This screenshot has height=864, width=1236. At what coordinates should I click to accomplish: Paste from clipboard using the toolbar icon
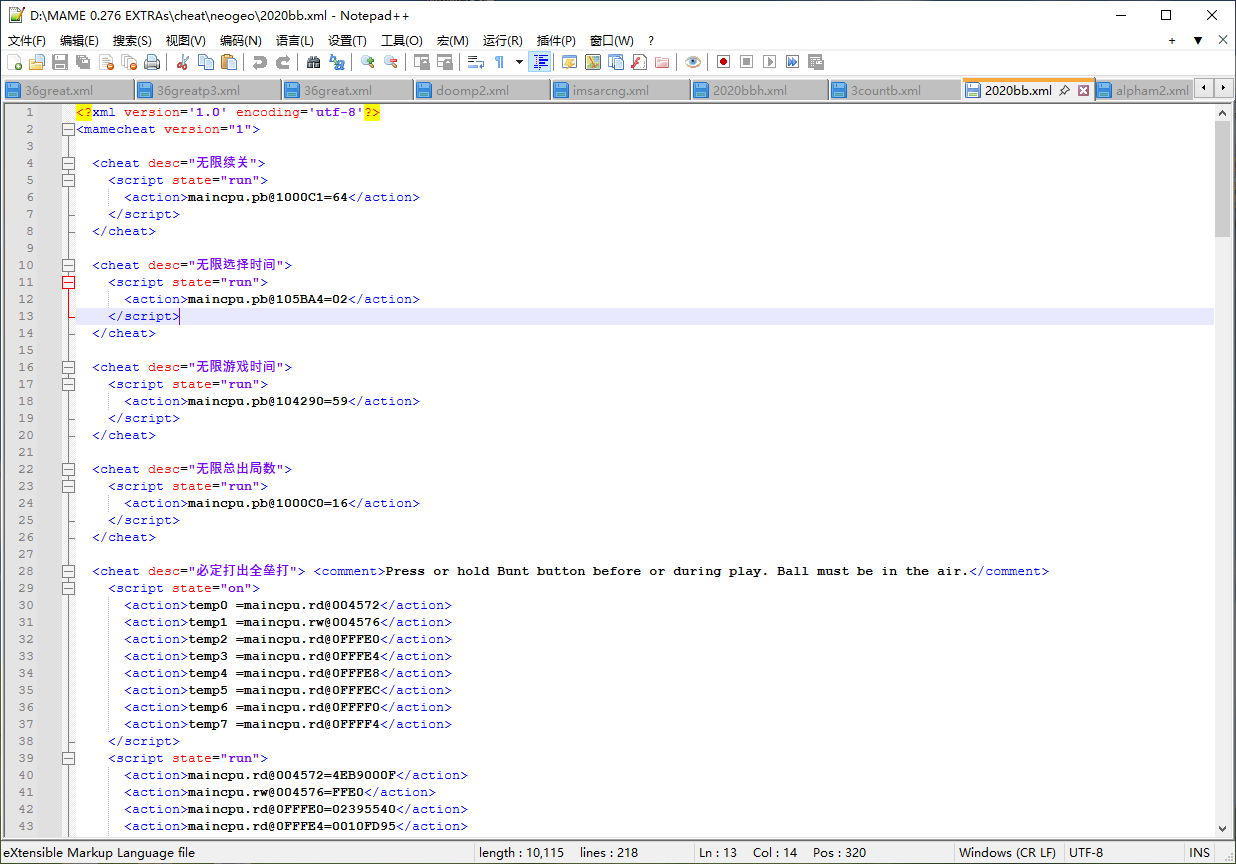229,62
